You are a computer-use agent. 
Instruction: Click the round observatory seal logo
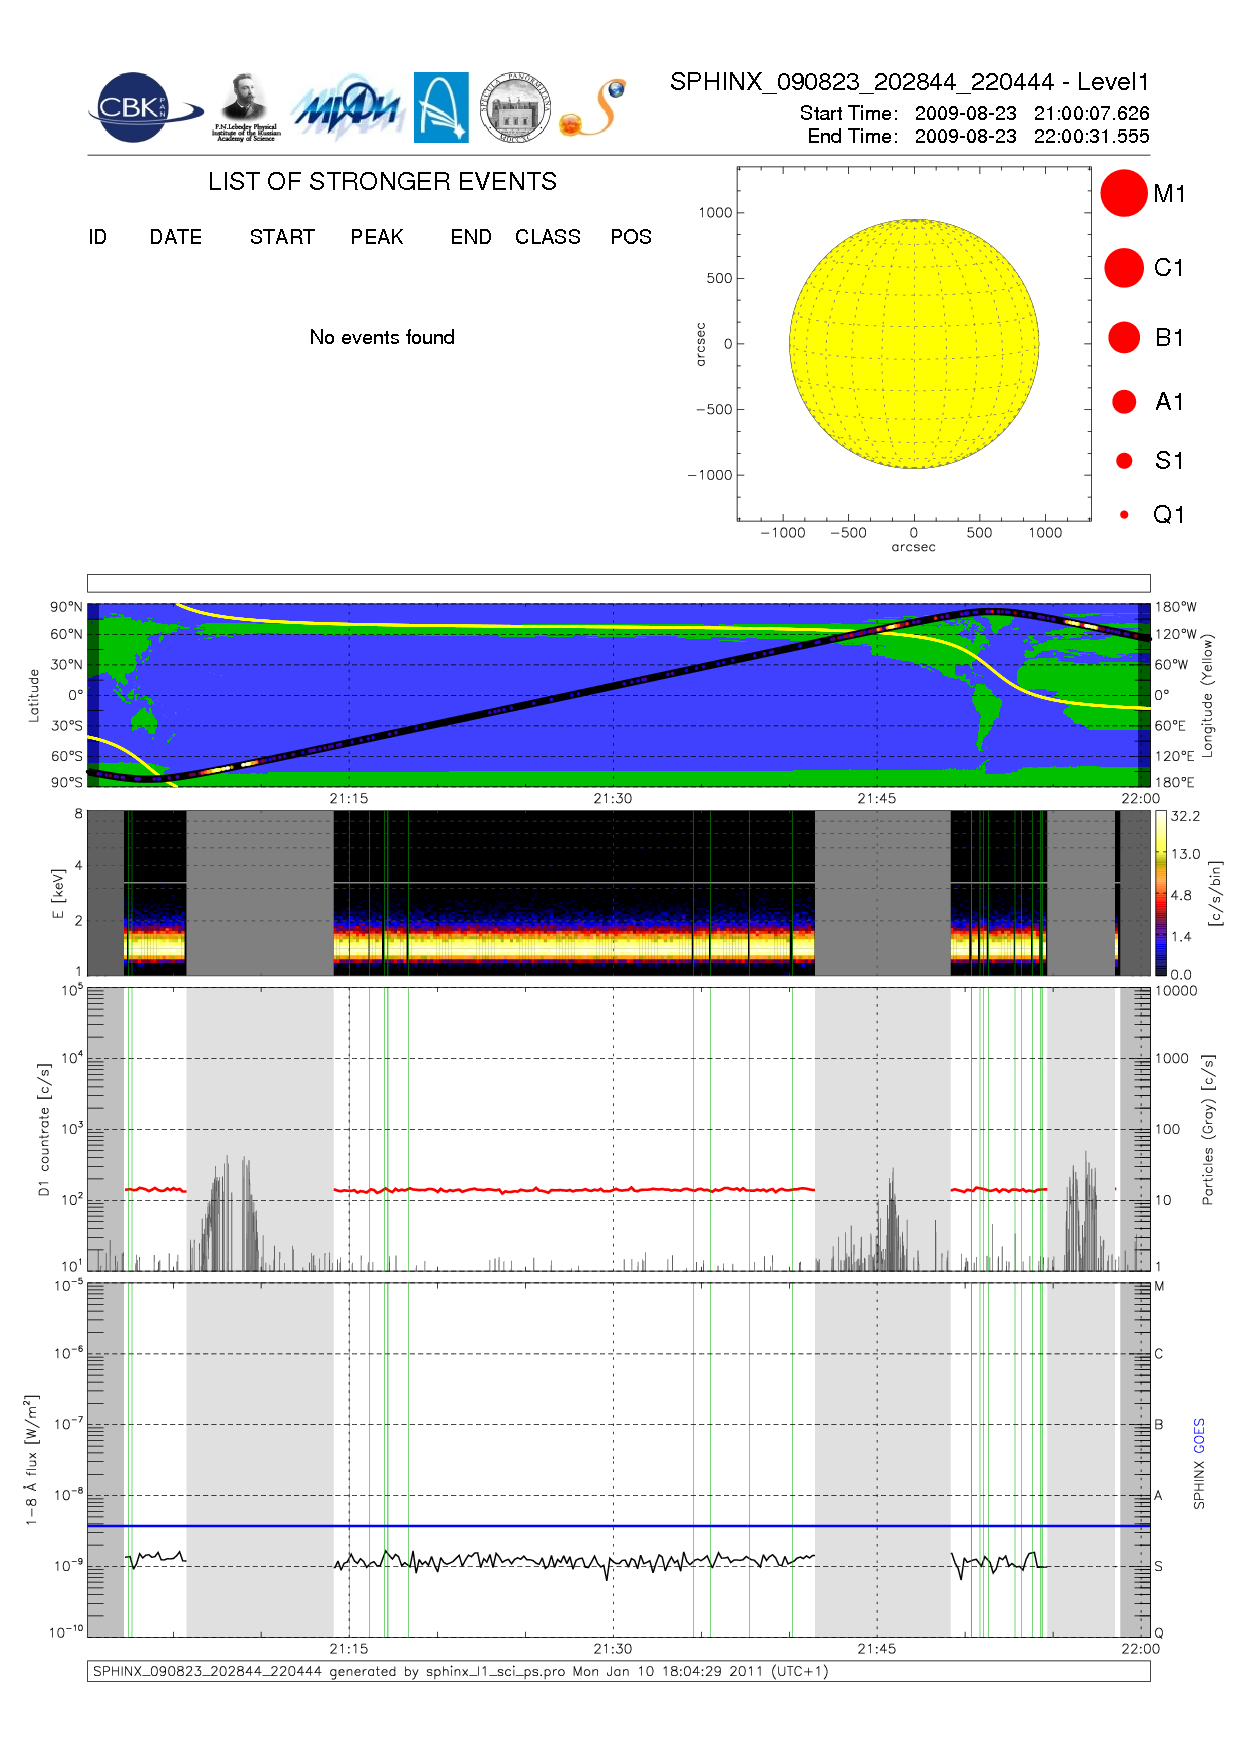click(x=515, y=108)
